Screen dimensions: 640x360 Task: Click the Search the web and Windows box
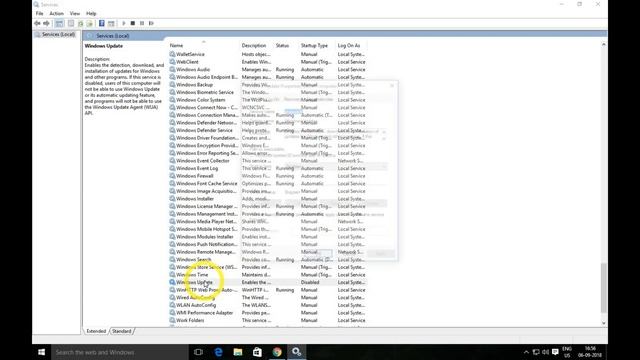[120, 352]
